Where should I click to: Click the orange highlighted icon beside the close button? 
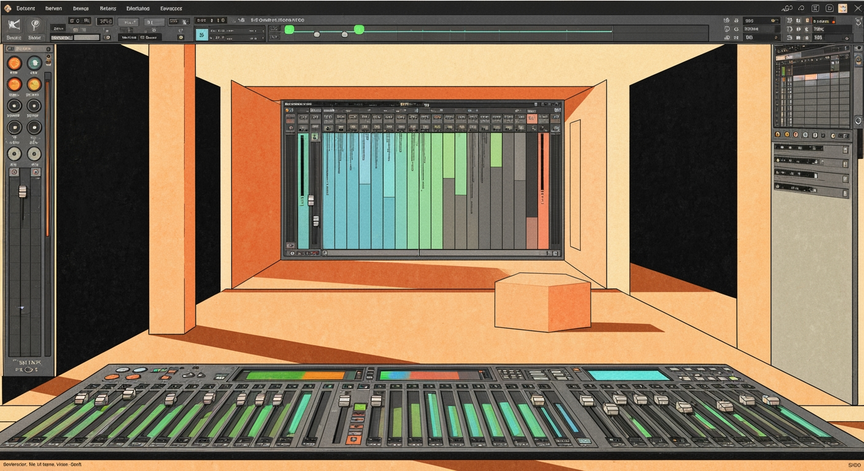843,8
